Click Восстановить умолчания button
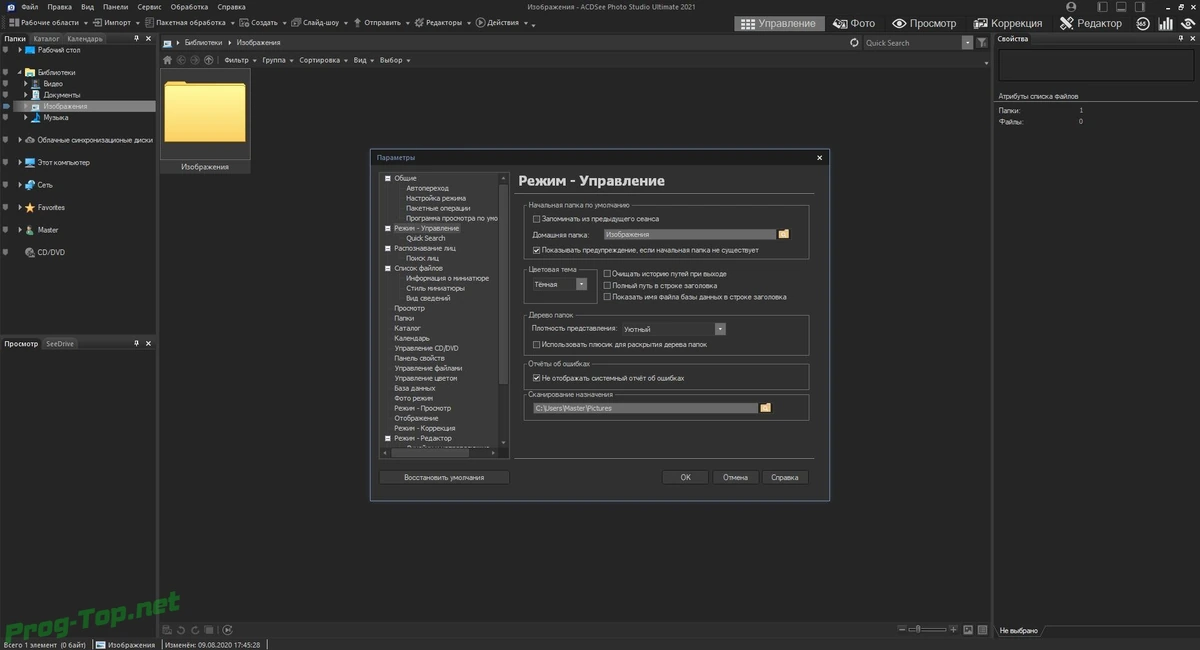 point(444,478)
